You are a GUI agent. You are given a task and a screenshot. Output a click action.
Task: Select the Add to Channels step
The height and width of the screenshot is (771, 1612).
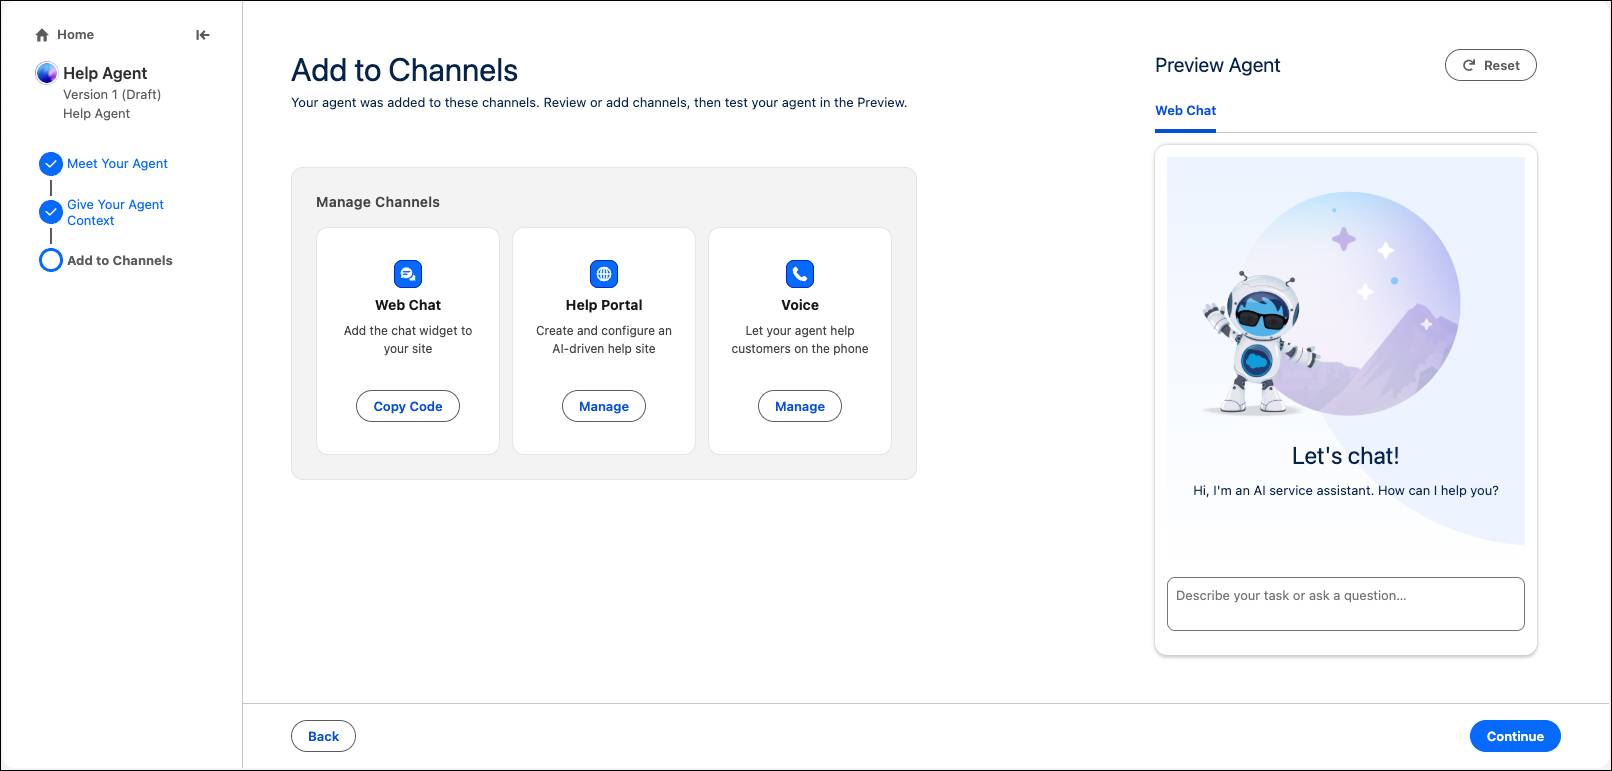(120, 261)
